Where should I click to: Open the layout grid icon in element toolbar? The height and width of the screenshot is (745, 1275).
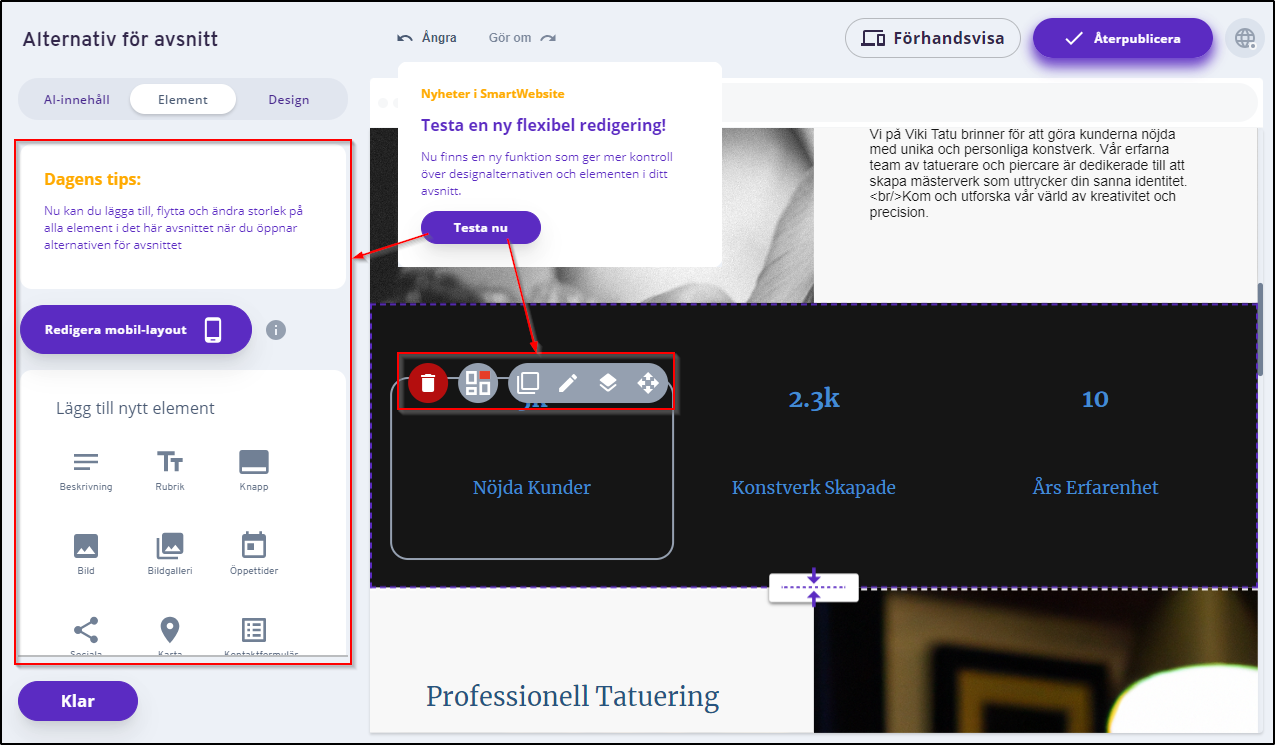[478, 383]
